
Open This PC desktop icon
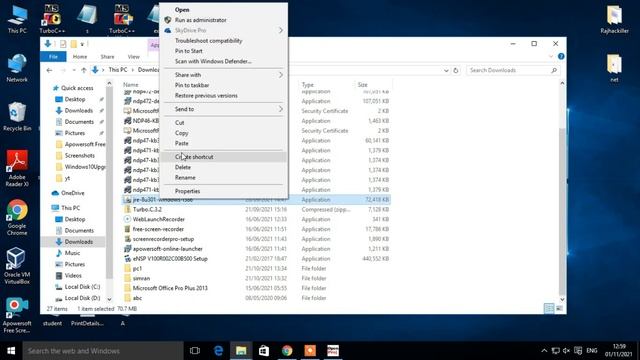point(17,20)
